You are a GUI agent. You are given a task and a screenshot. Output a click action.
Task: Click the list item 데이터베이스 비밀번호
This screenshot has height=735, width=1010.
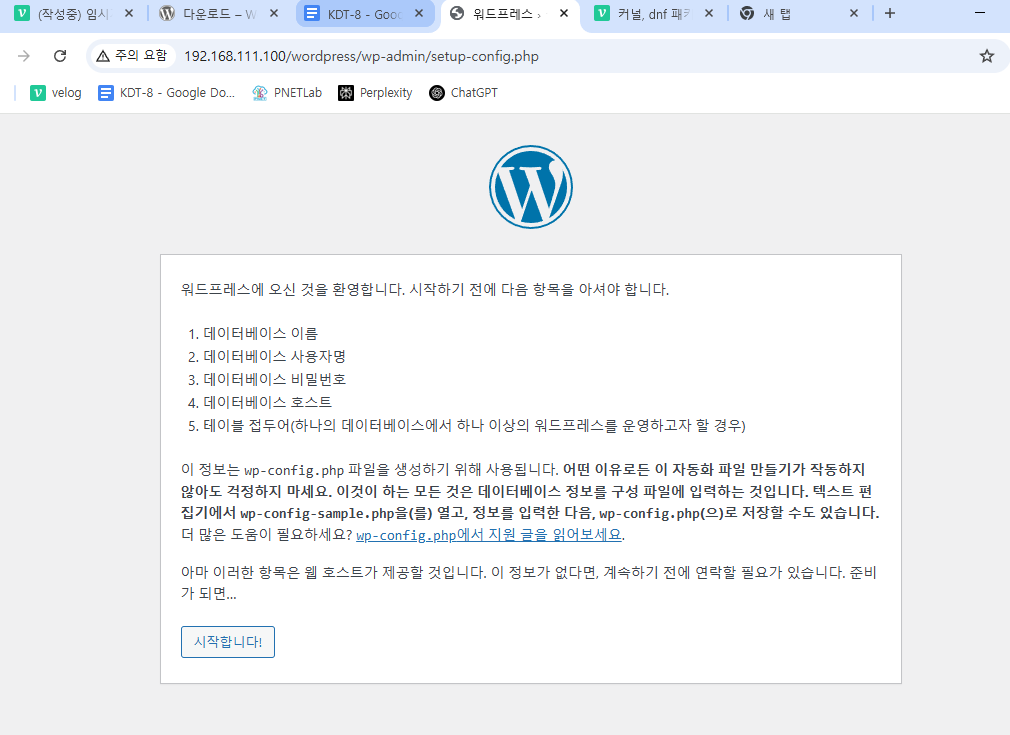coord(275,379)
